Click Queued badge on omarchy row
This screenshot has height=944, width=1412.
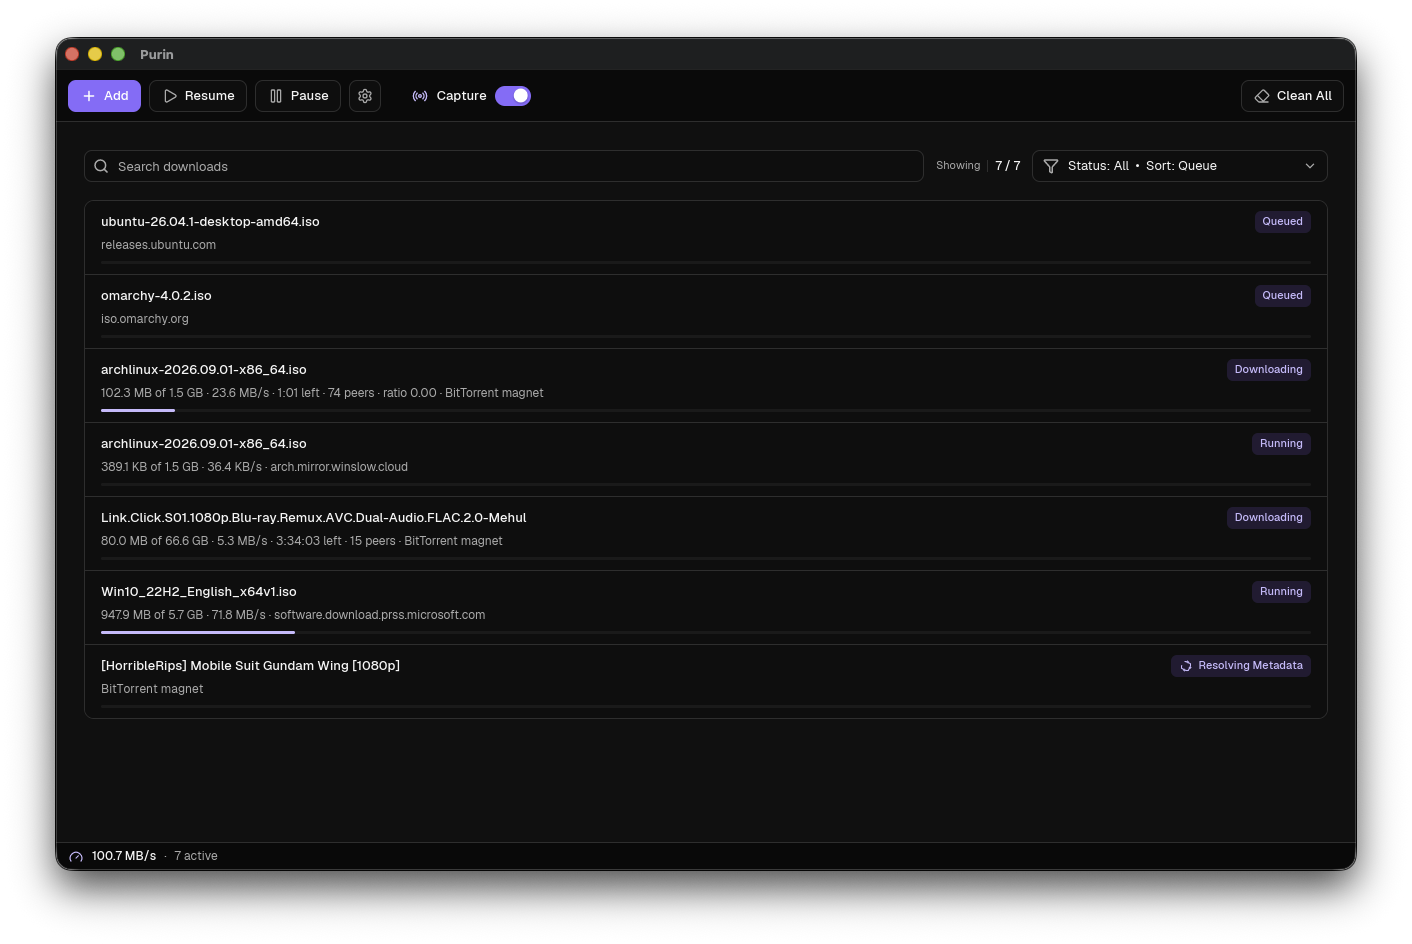tap(1282, 296)
